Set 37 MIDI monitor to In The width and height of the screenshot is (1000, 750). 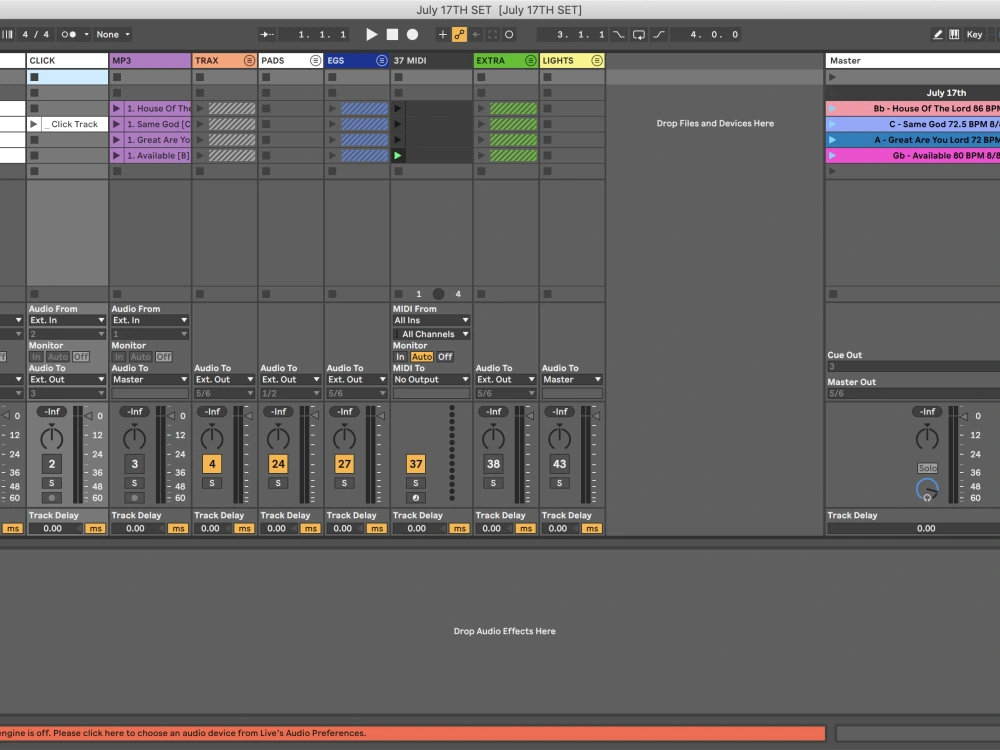click(x=400, y=357)
